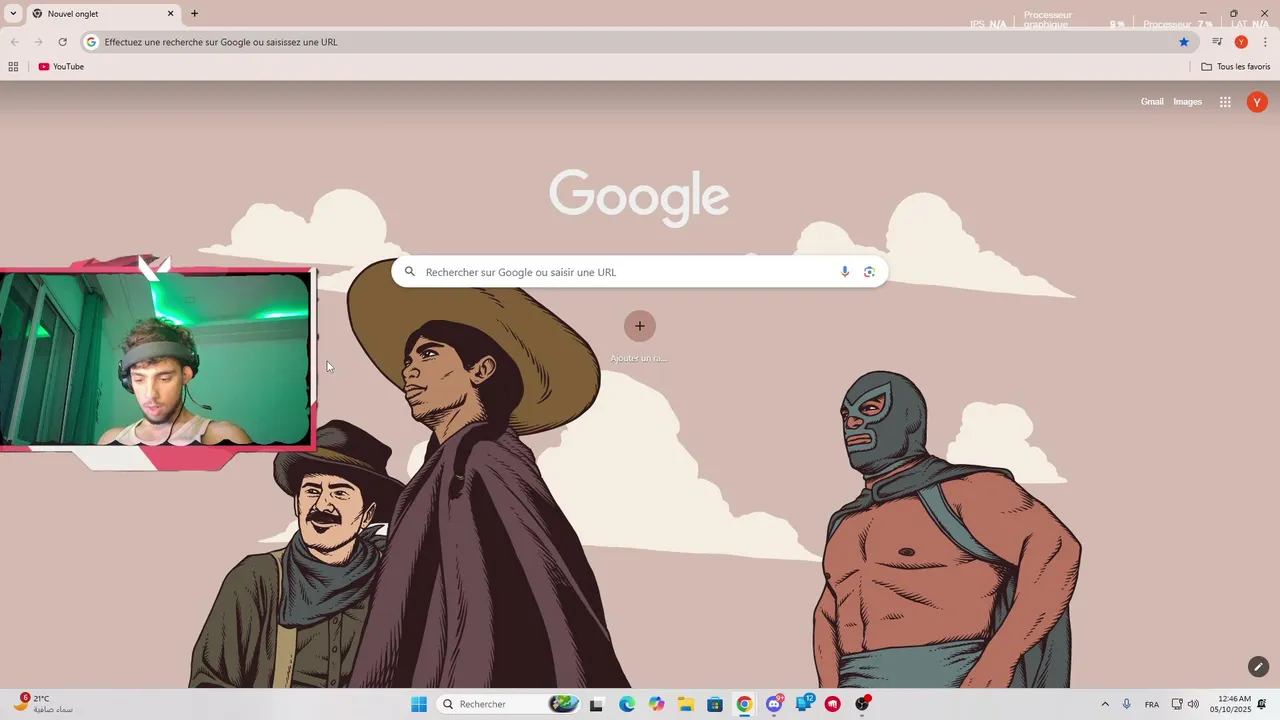Open the Images link

[1187, 102]
